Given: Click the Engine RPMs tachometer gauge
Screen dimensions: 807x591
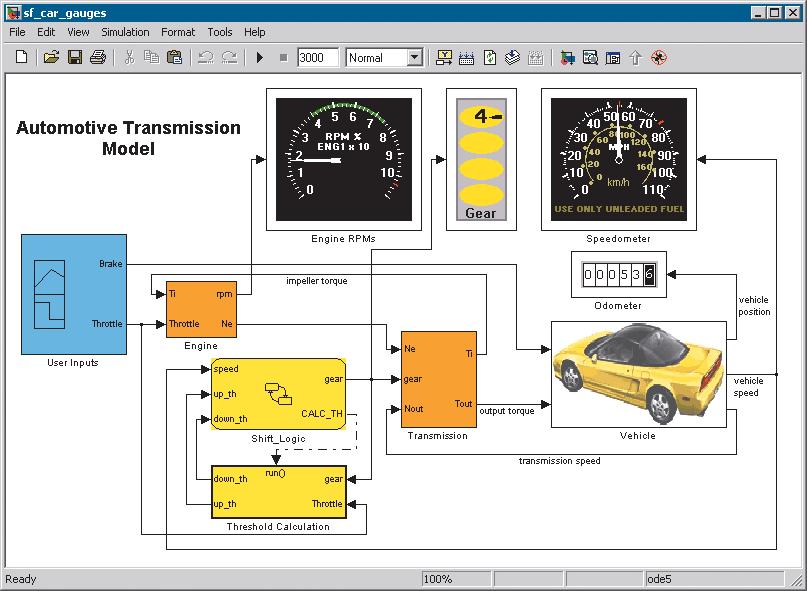Looking at the screenshot, I should tap(344, 159).
